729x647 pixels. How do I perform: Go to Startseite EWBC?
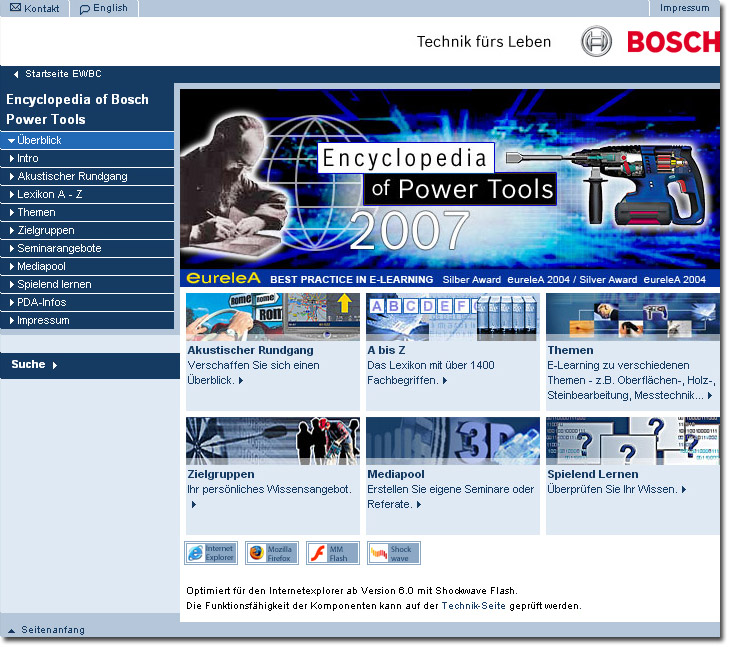coord(63,74)
